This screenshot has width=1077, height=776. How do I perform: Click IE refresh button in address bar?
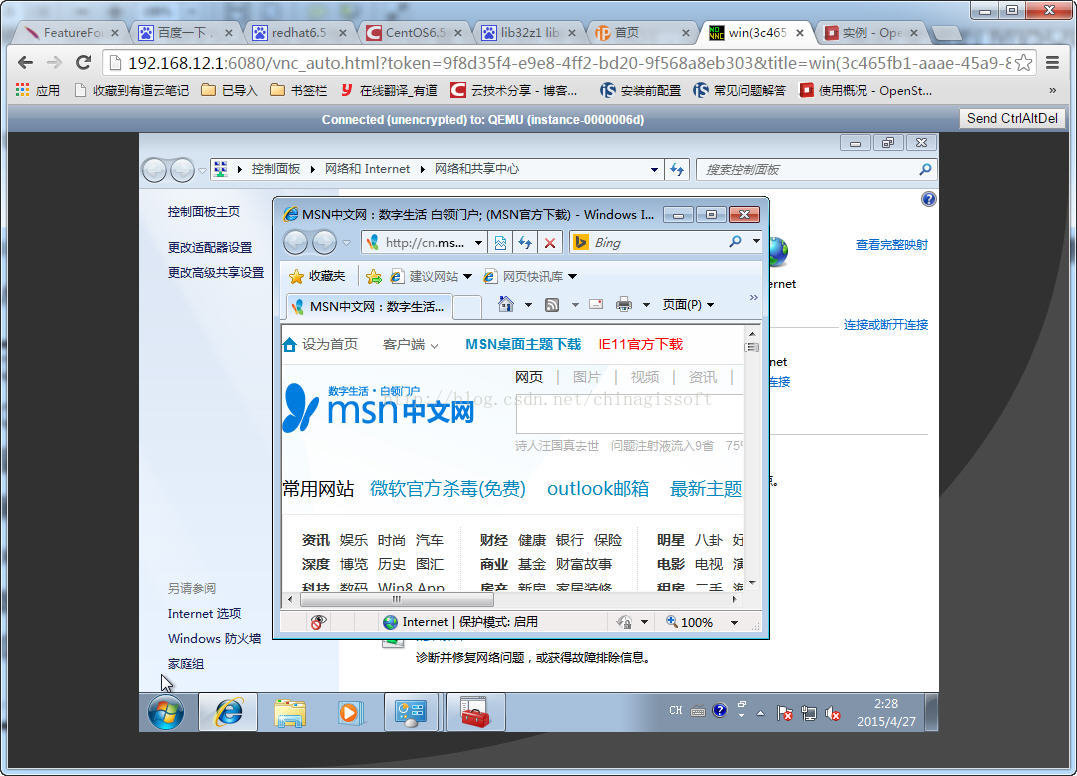coord(525,242)
